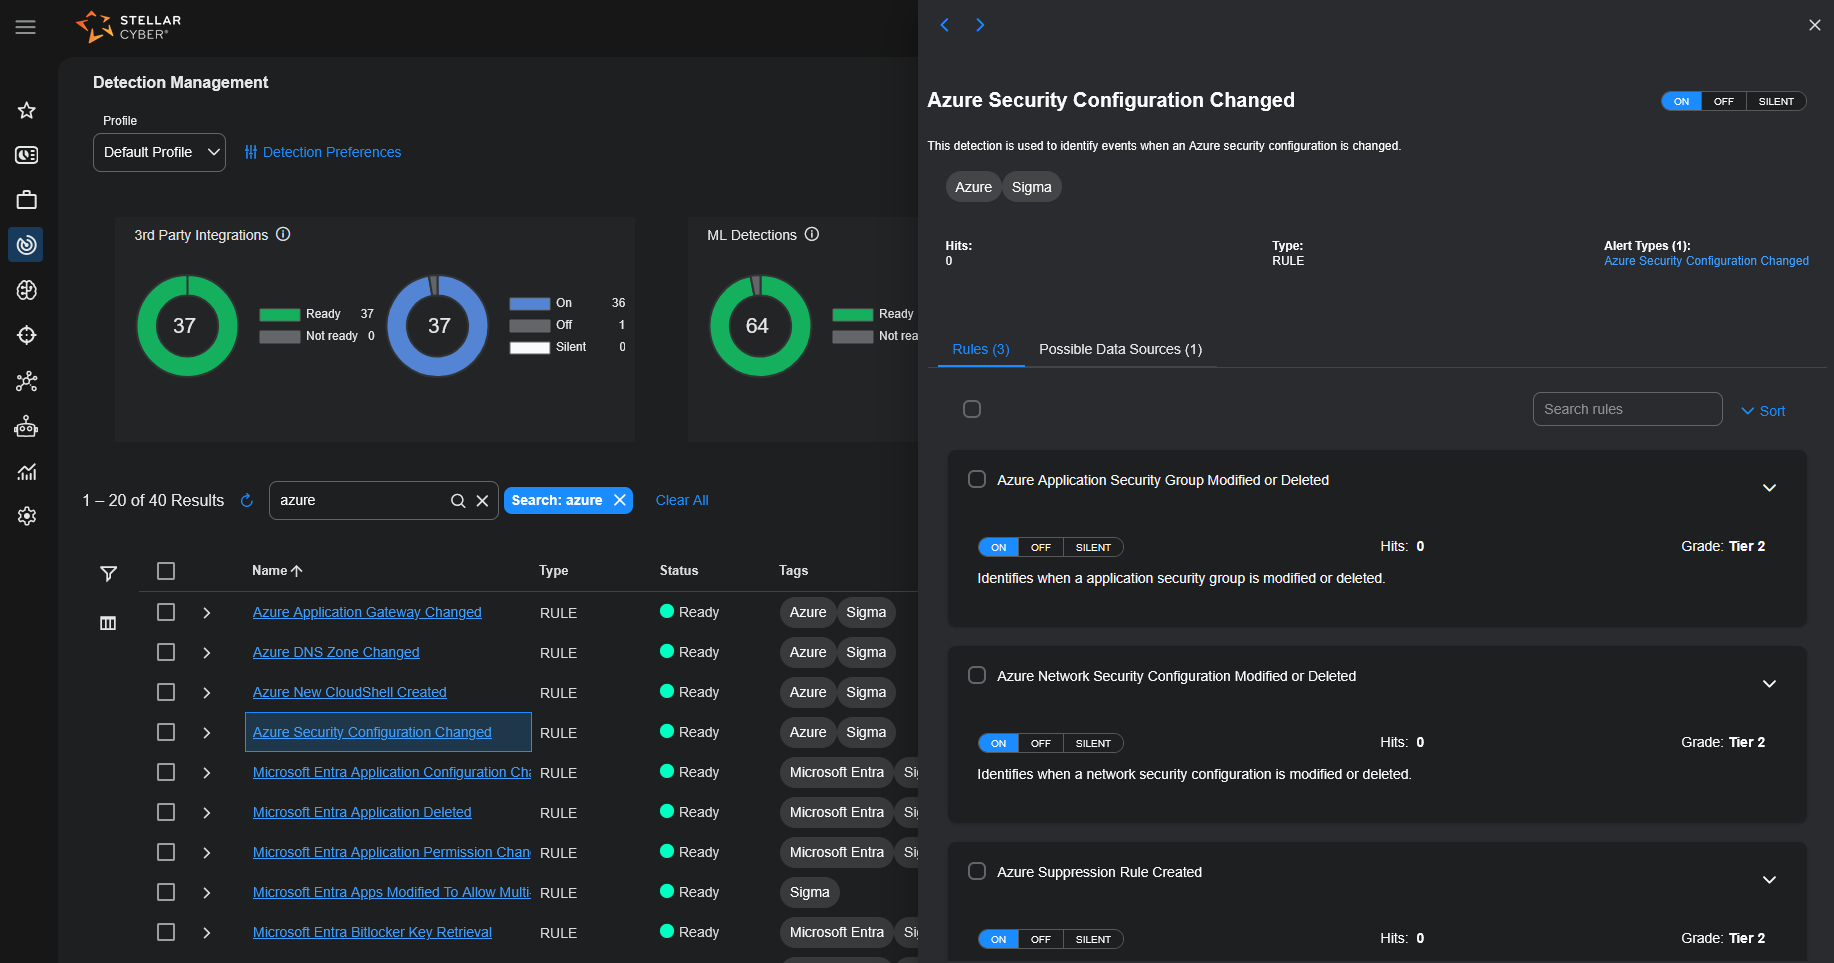Click the ML Detections info icon
This screenshot has width=1834, height=963.
(812, 234)
